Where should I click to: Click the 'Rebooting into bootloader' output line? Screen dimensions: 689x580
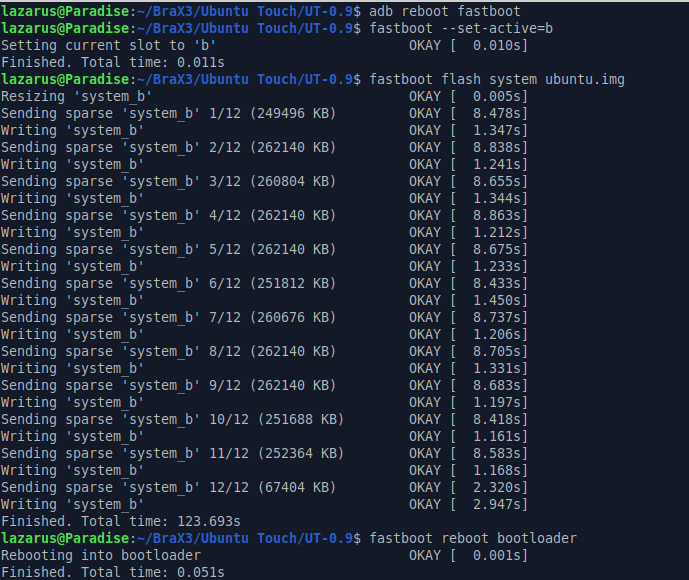pos(100,555)
